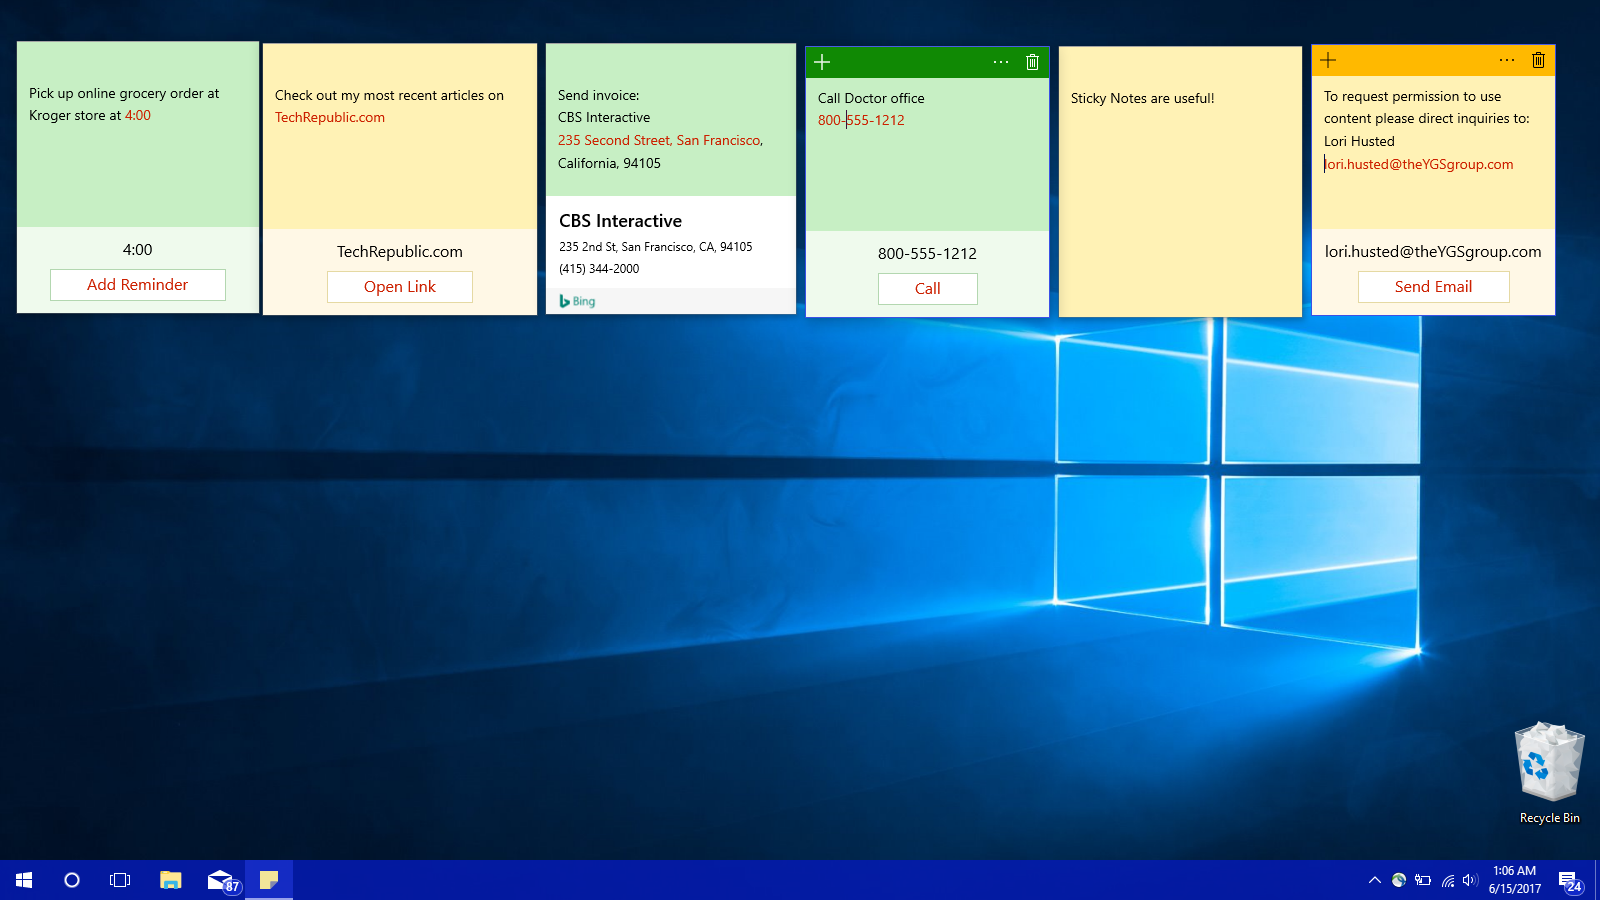Viewport: 1600px width, 900px height.
Task: Delete the Call Doctor office note via trash icon
Action: (x=1033, y=61)
